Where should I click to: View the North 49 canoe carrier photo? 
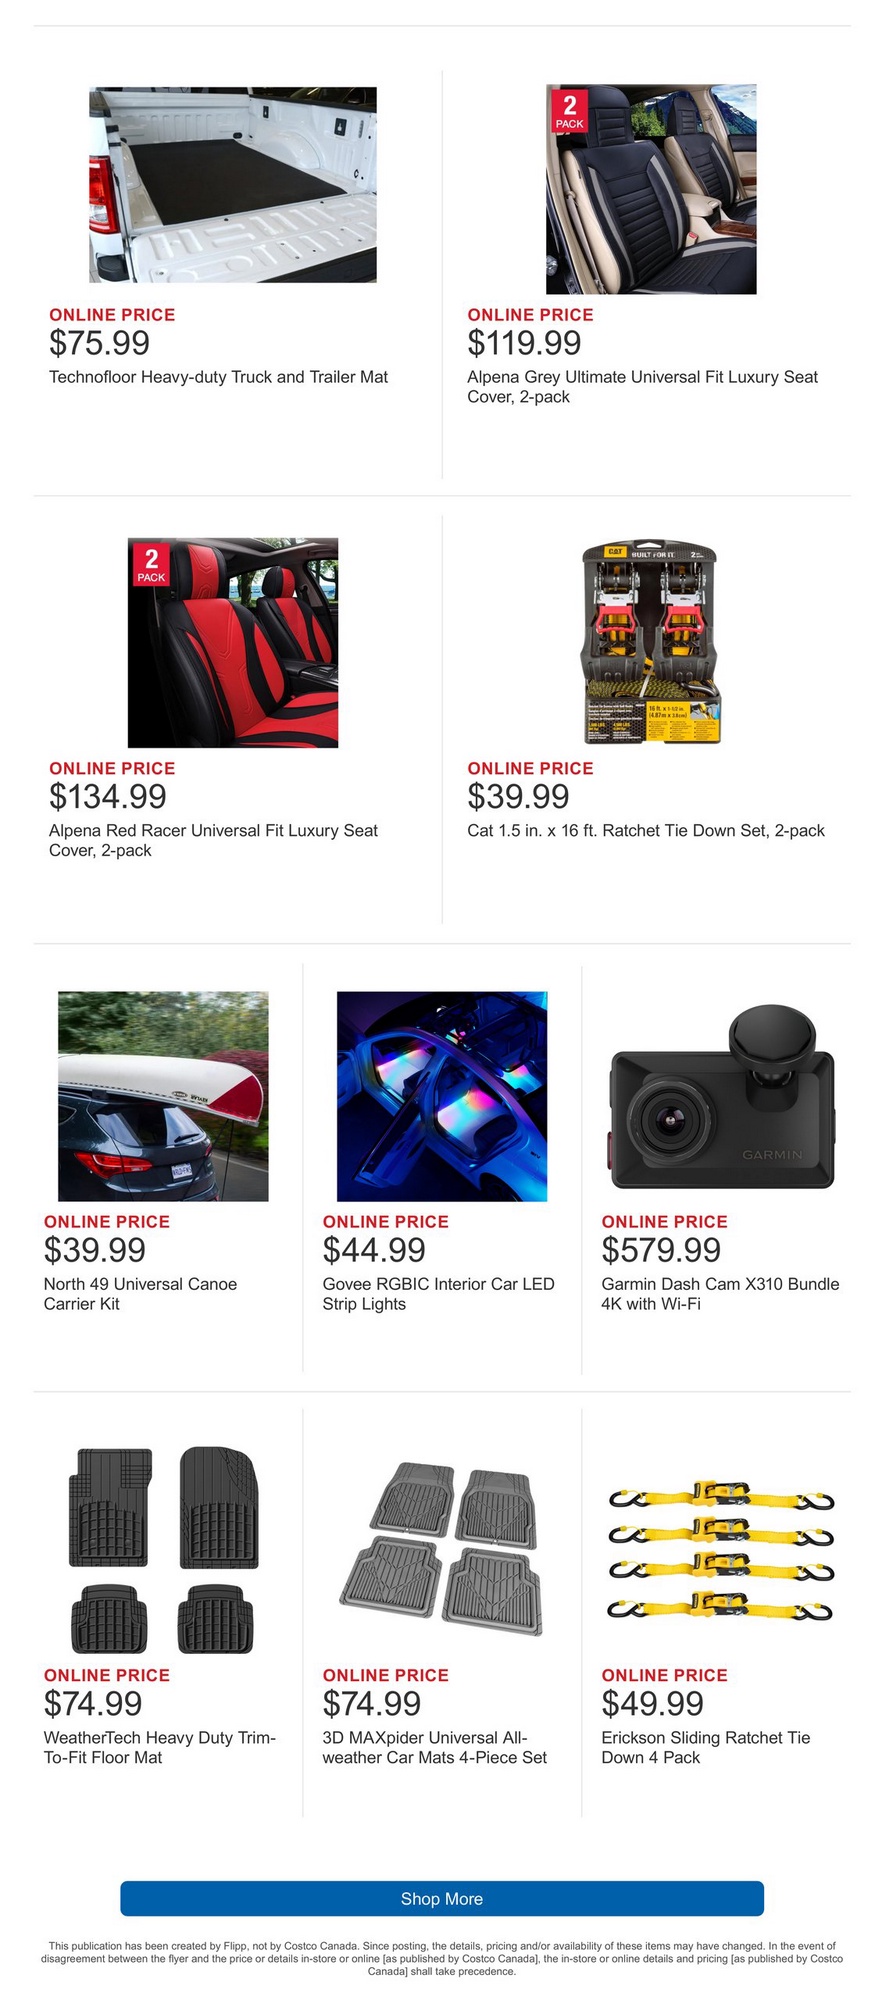163,1096
